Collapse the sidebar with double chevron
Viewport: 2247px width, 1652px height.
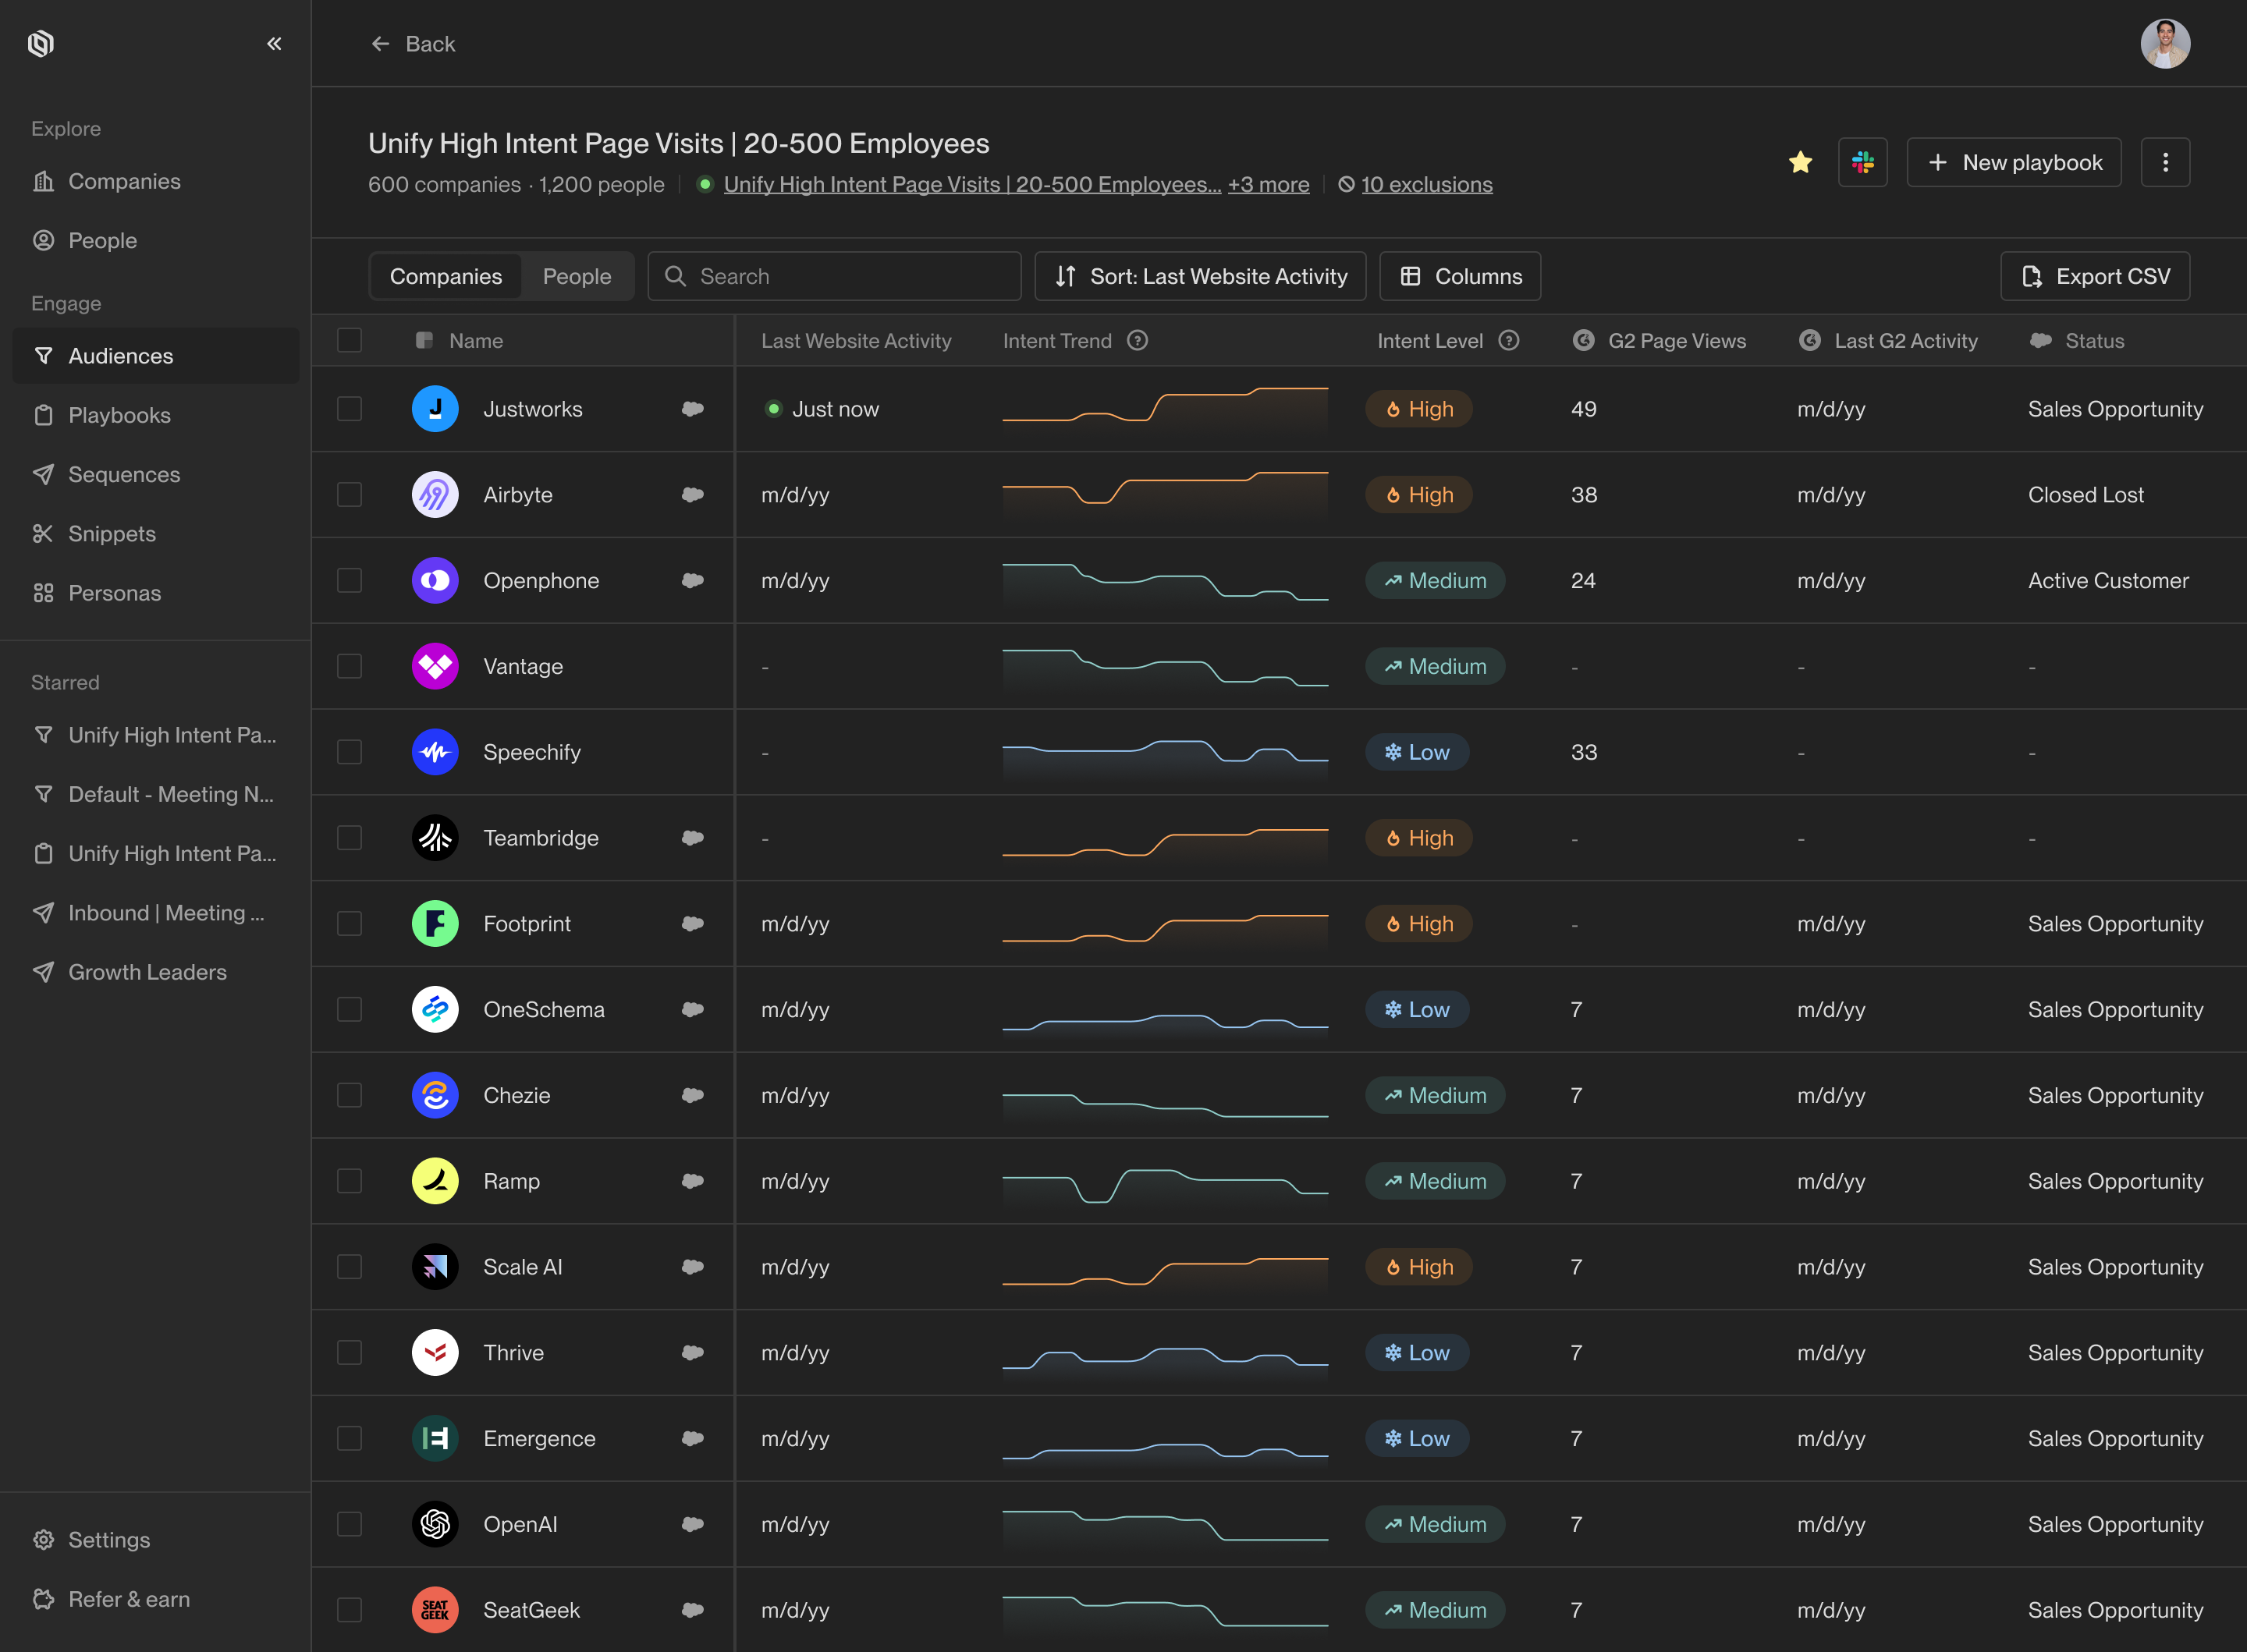(x=274, y=43)
